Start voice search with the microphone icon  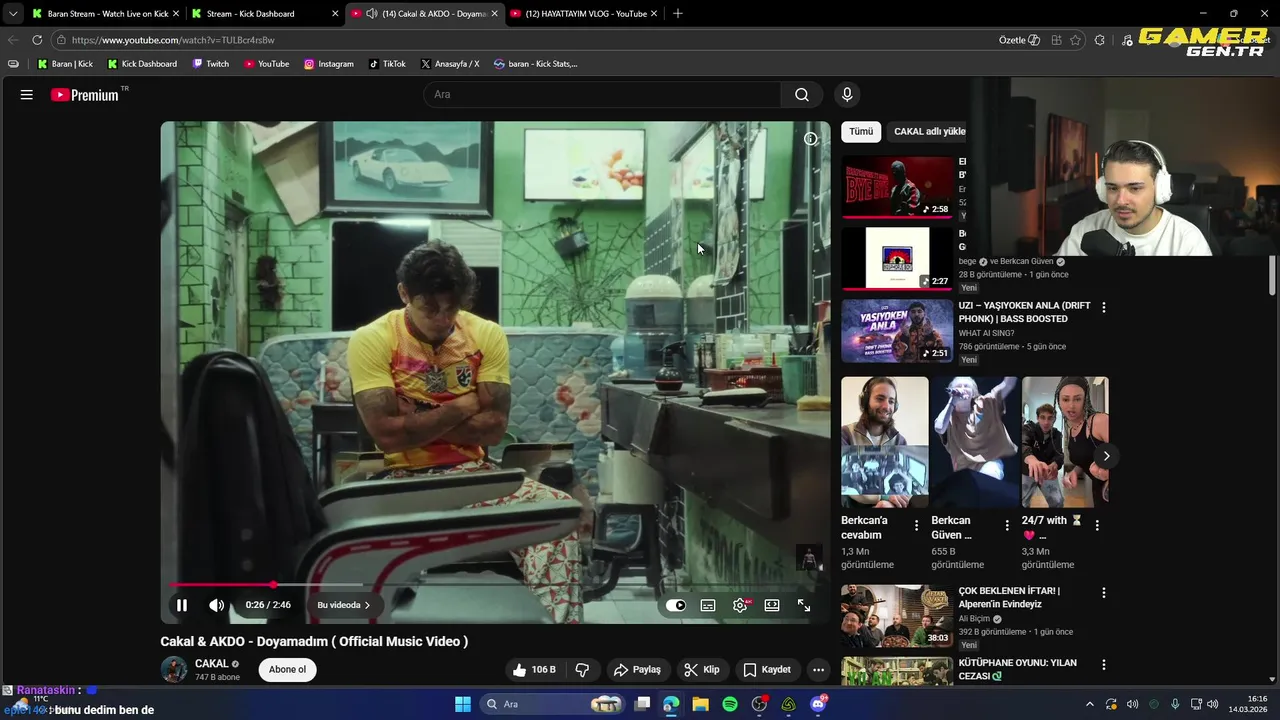pos(847,95)
